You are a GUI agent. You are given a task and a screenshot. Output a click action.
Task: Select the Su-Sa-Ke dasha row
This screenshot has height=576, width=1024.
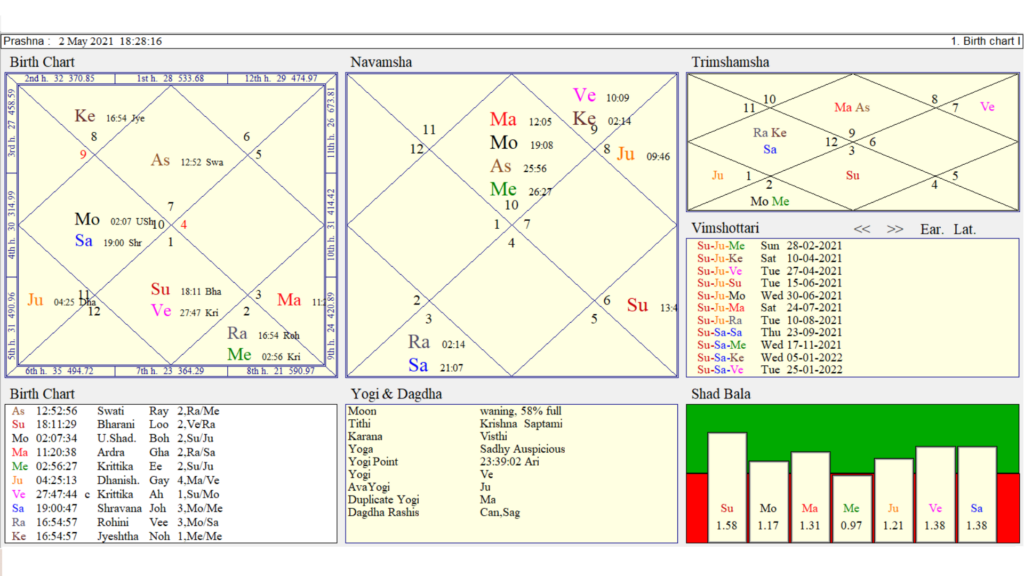click(769, 357)
